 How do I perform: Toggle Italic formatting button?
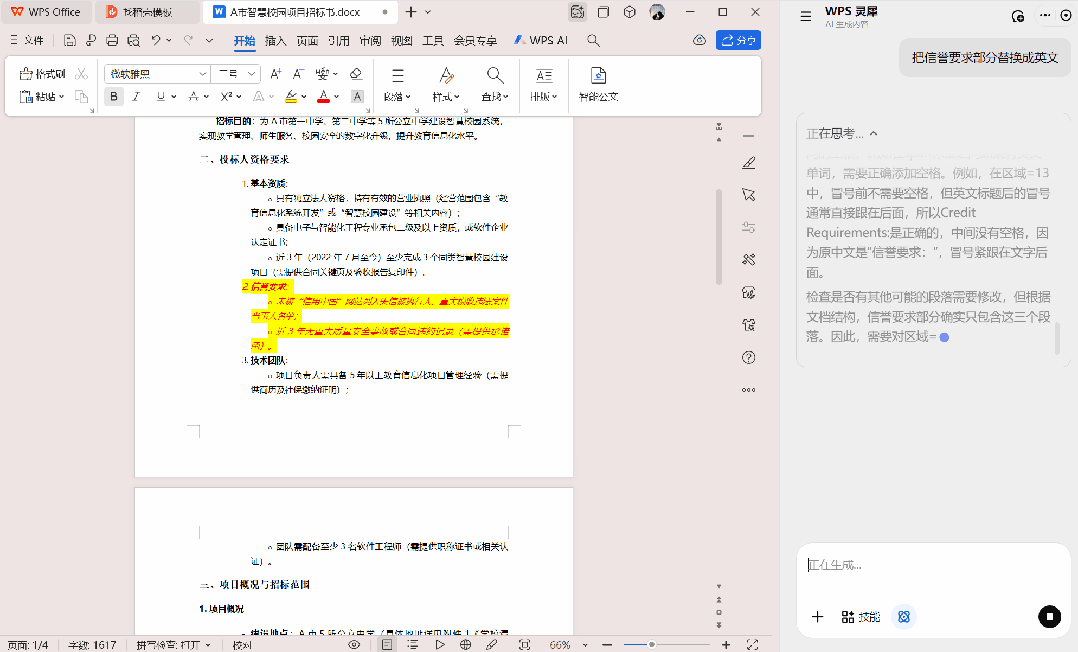coord(137,97)
